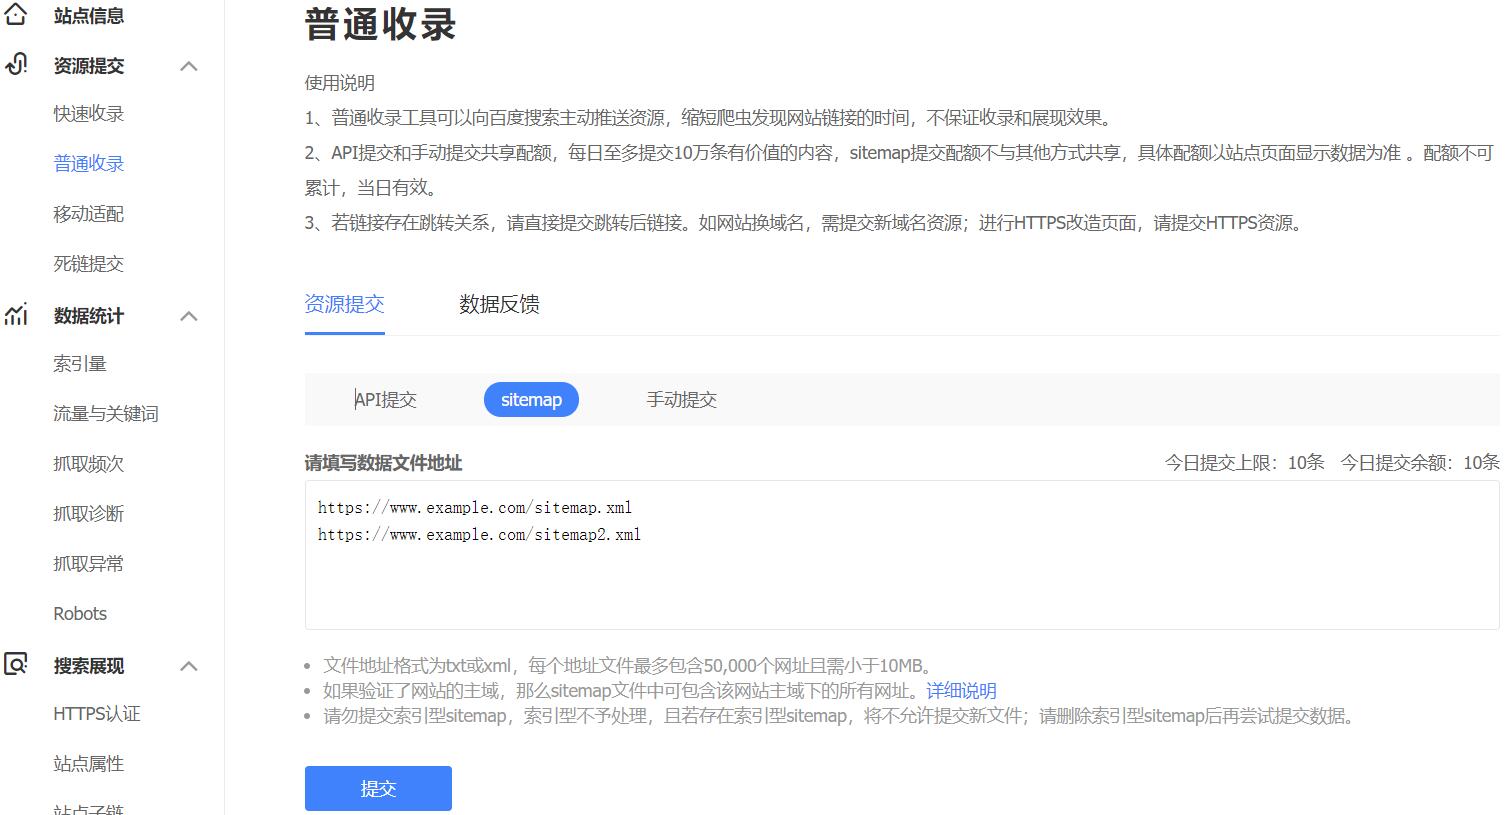Open the Robots page
Screen dimensions: 1507x815
(79, 613)
